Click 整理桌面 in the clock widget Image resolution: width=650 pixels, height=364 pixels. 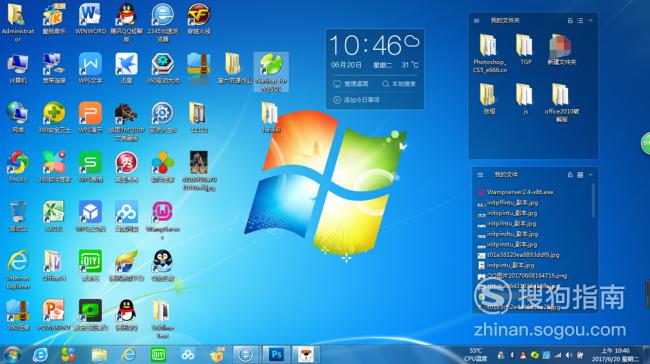coord(351,84)
